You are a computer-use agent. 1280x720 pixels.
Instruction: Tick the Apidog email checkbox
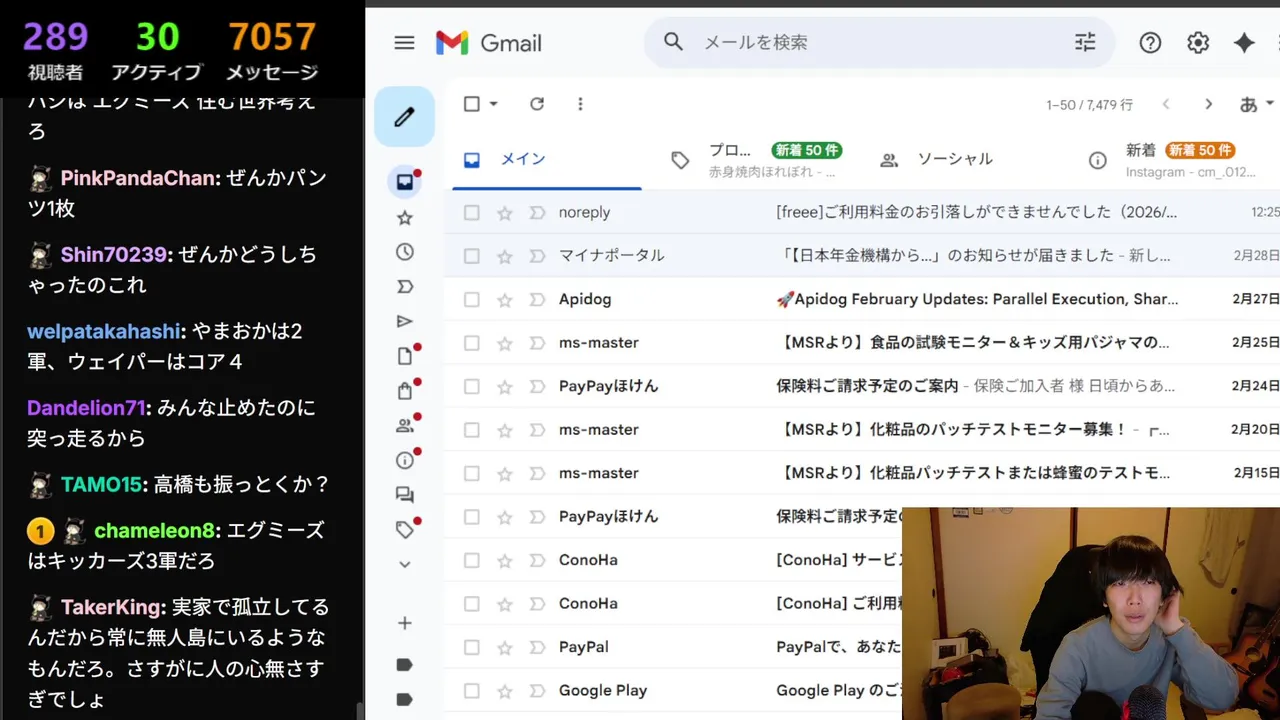(472, 299)
